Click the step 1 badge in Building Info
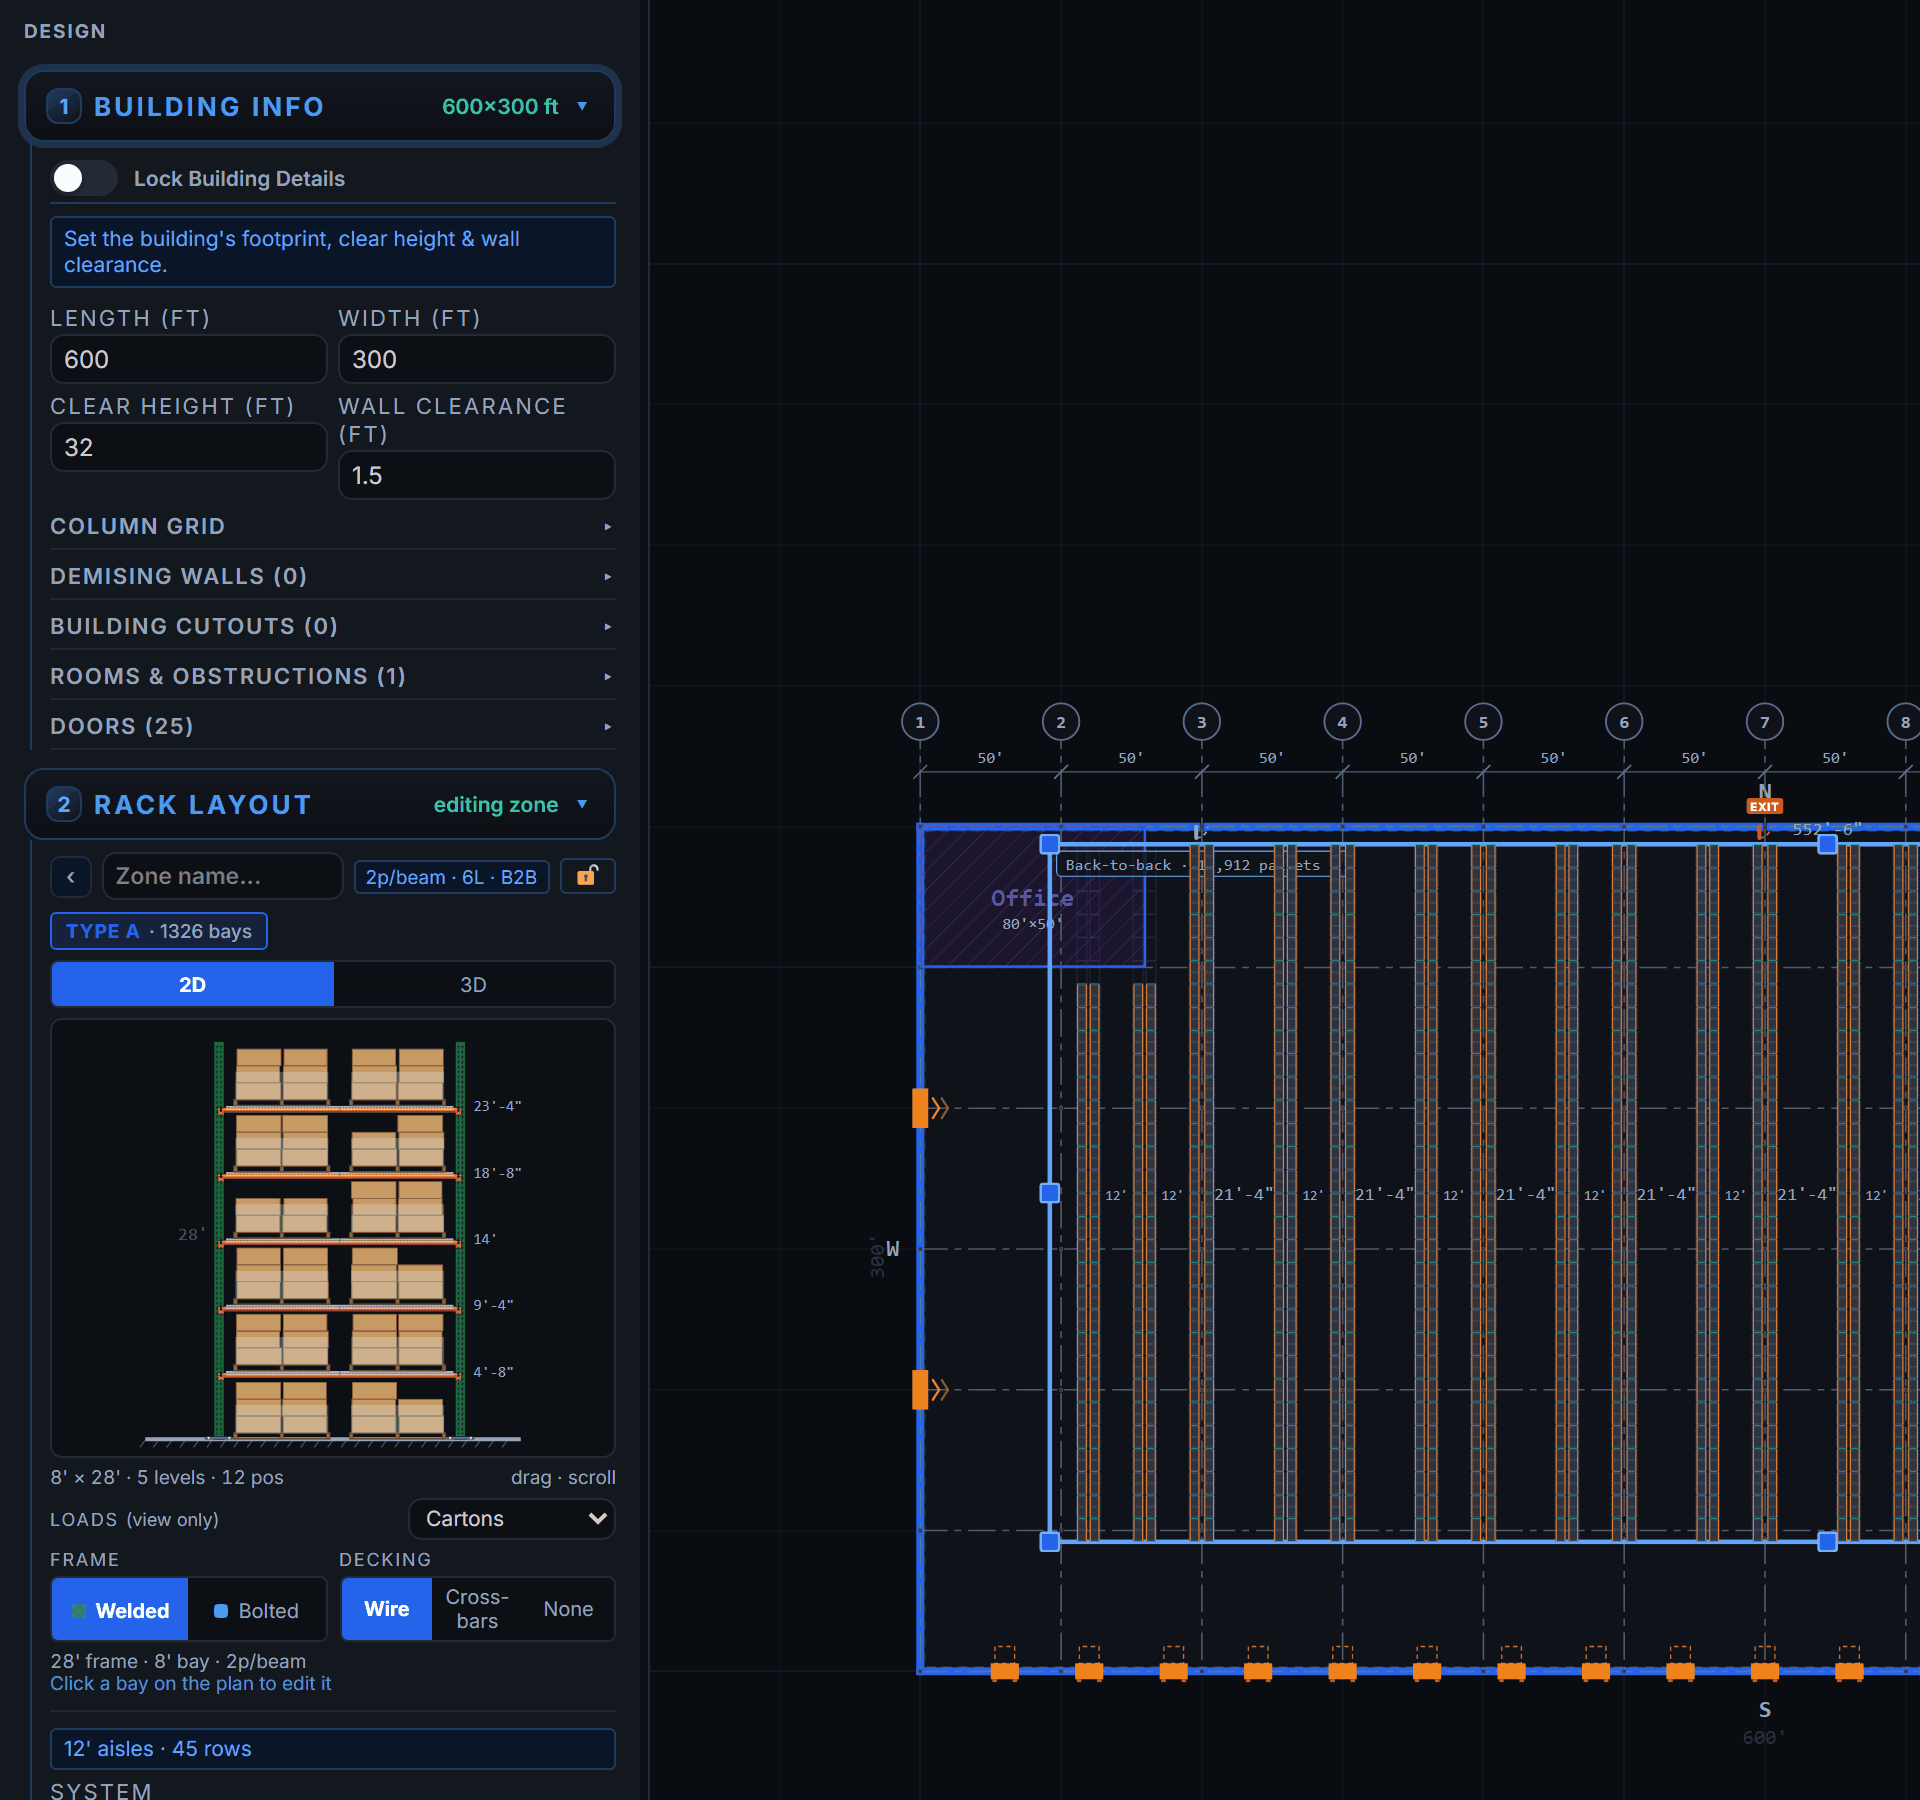 point(64,106)
